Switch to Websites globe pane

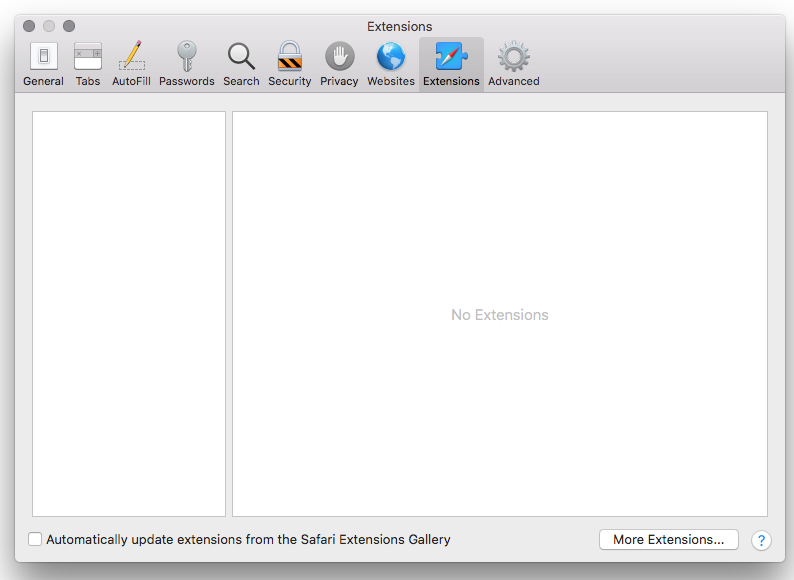[390, 64]
